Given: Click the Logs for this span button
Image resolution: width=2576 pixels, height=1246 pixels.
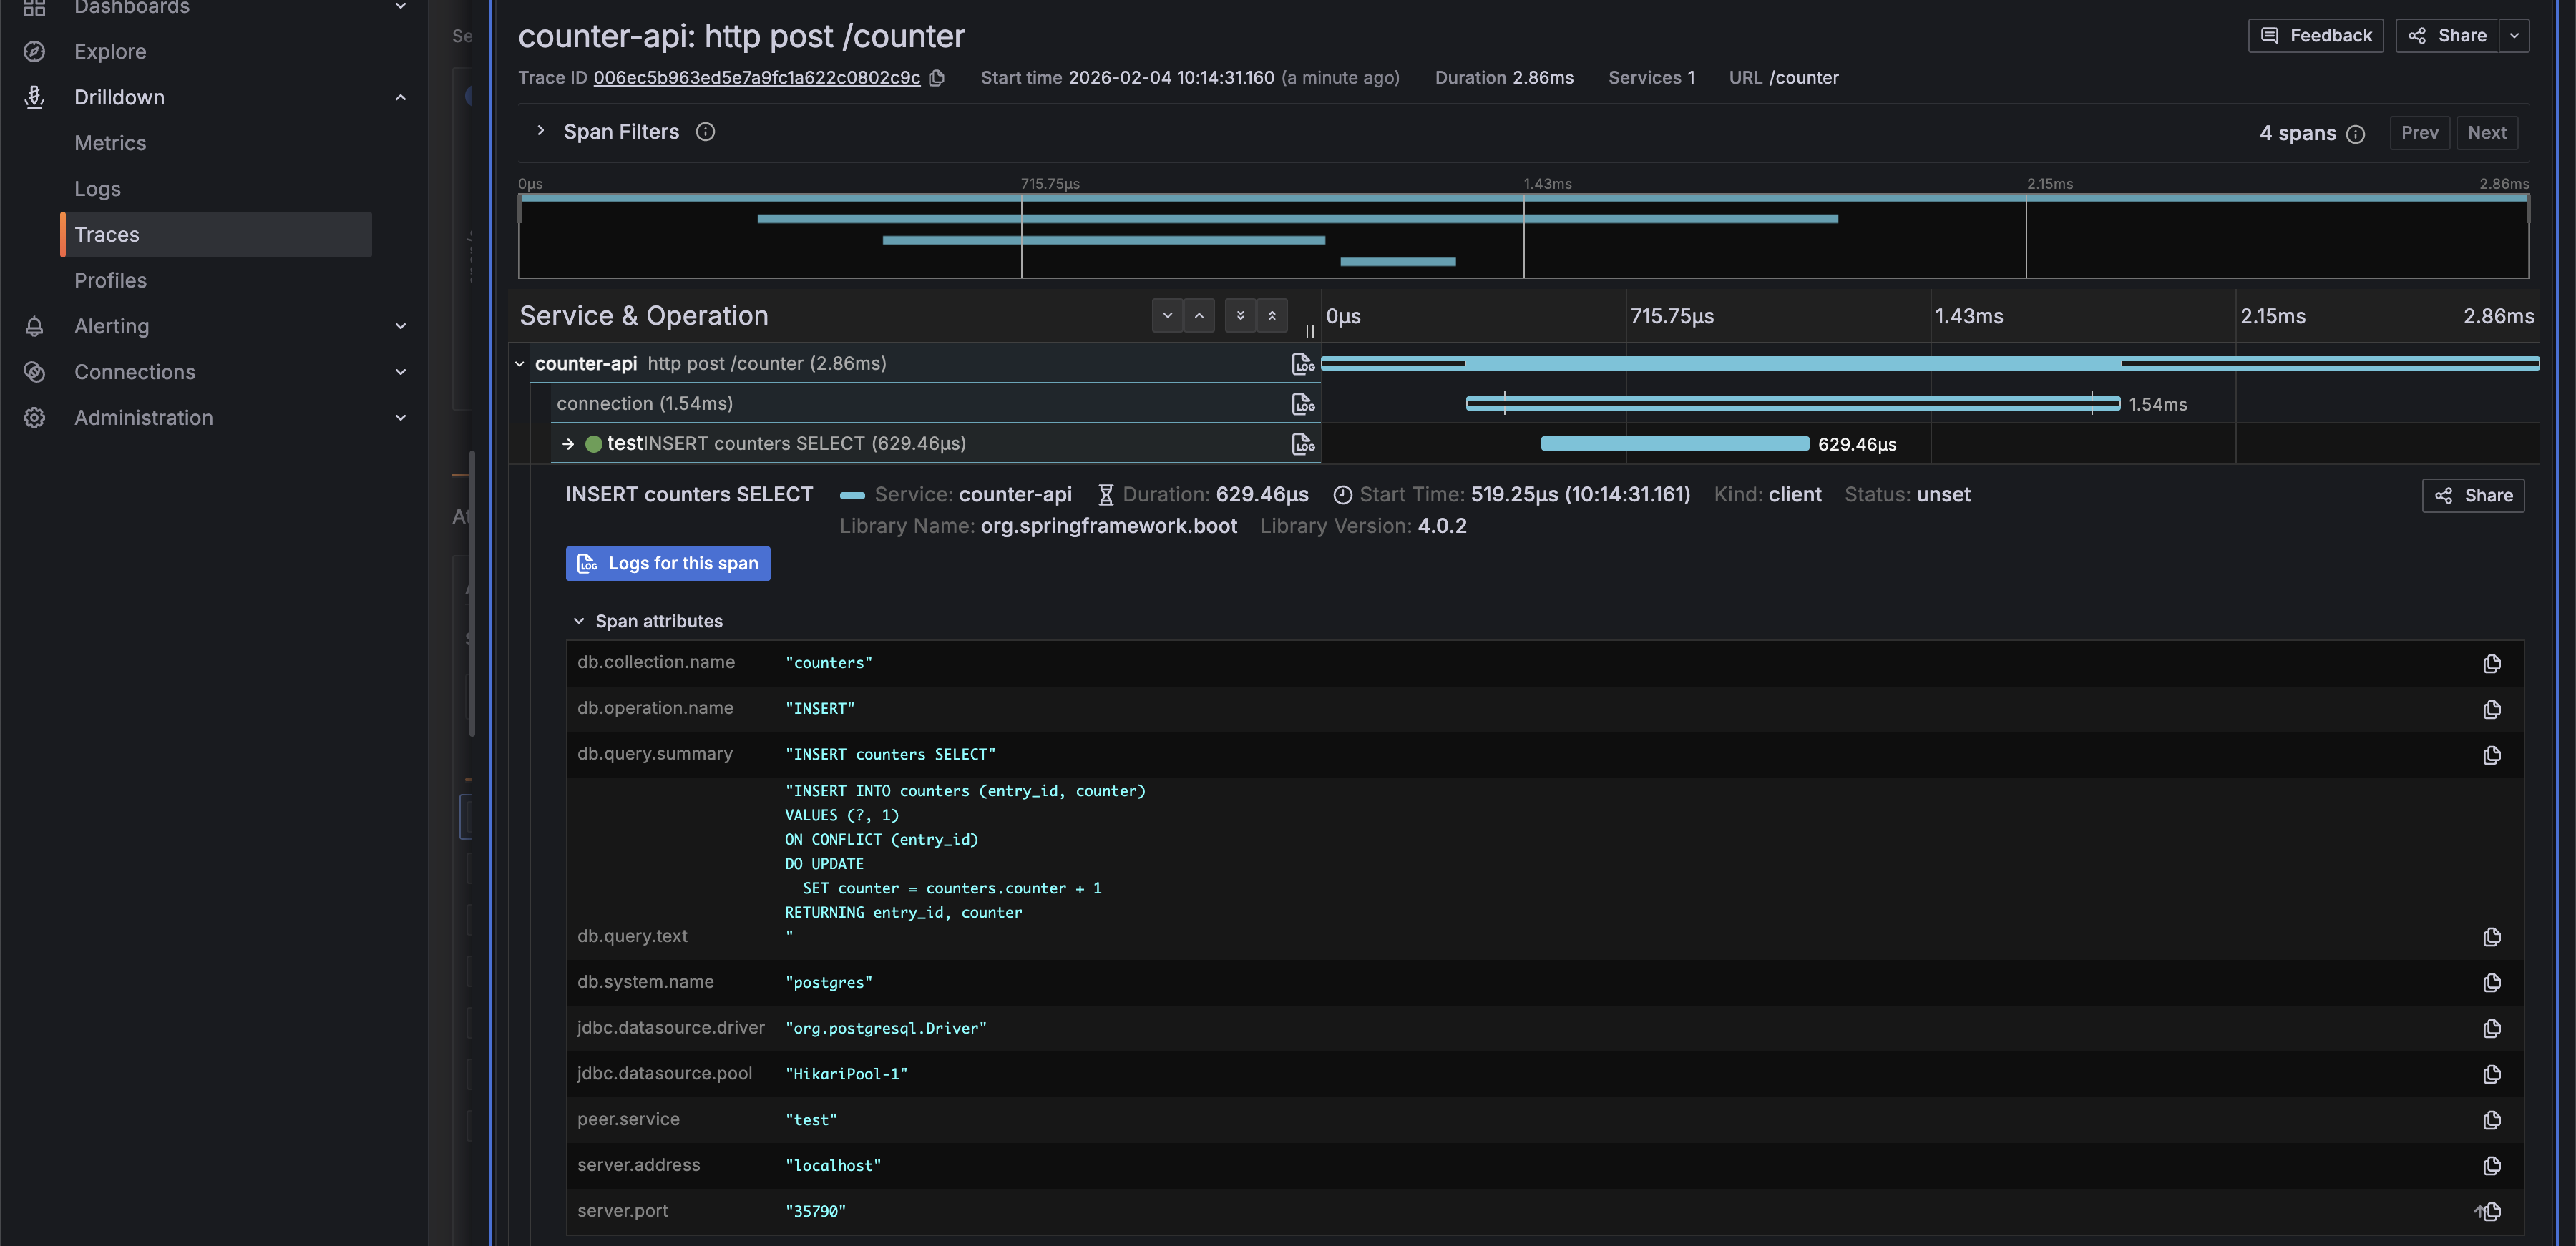Looking at the screenshot, I should 668,564.
